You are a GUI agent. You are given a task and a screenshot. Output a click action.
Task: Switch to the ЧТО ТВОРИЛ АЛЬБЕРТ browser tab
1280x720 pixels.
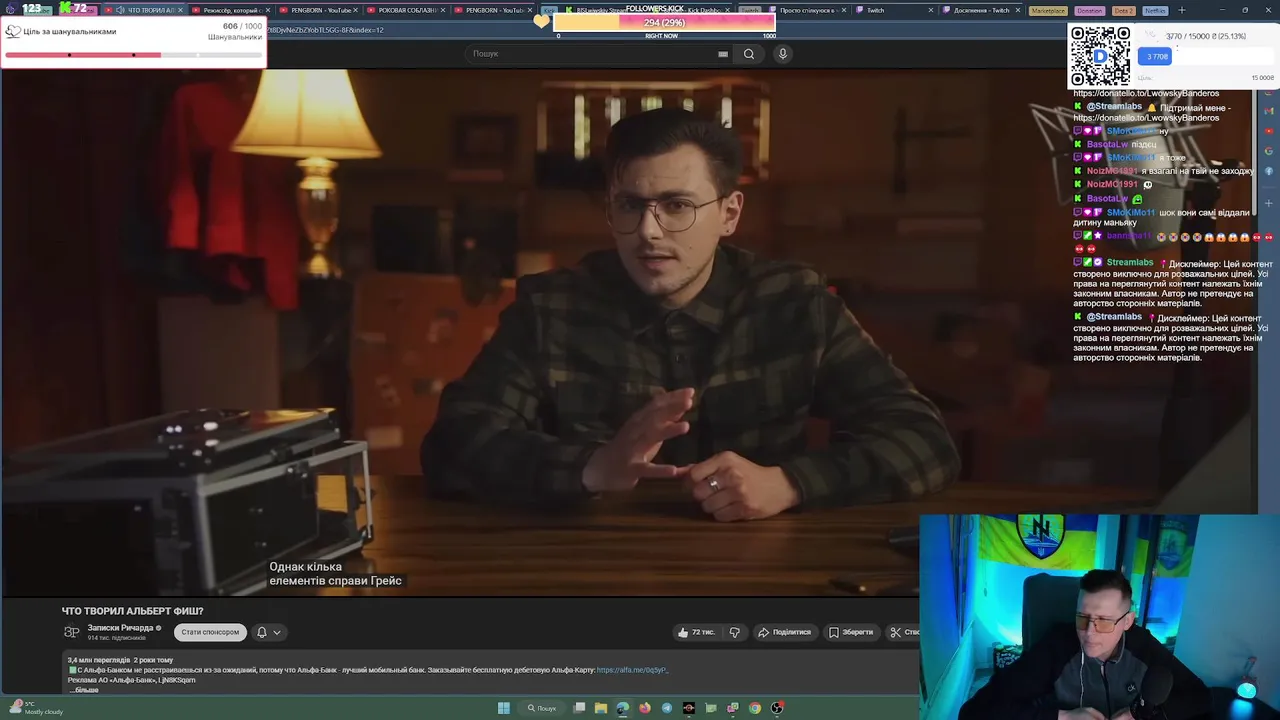tap(145, 10)
